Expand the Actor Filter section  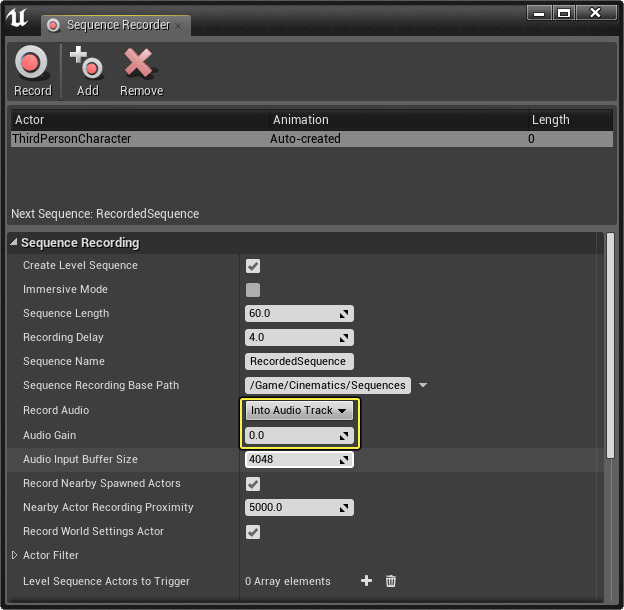(15, 556)
